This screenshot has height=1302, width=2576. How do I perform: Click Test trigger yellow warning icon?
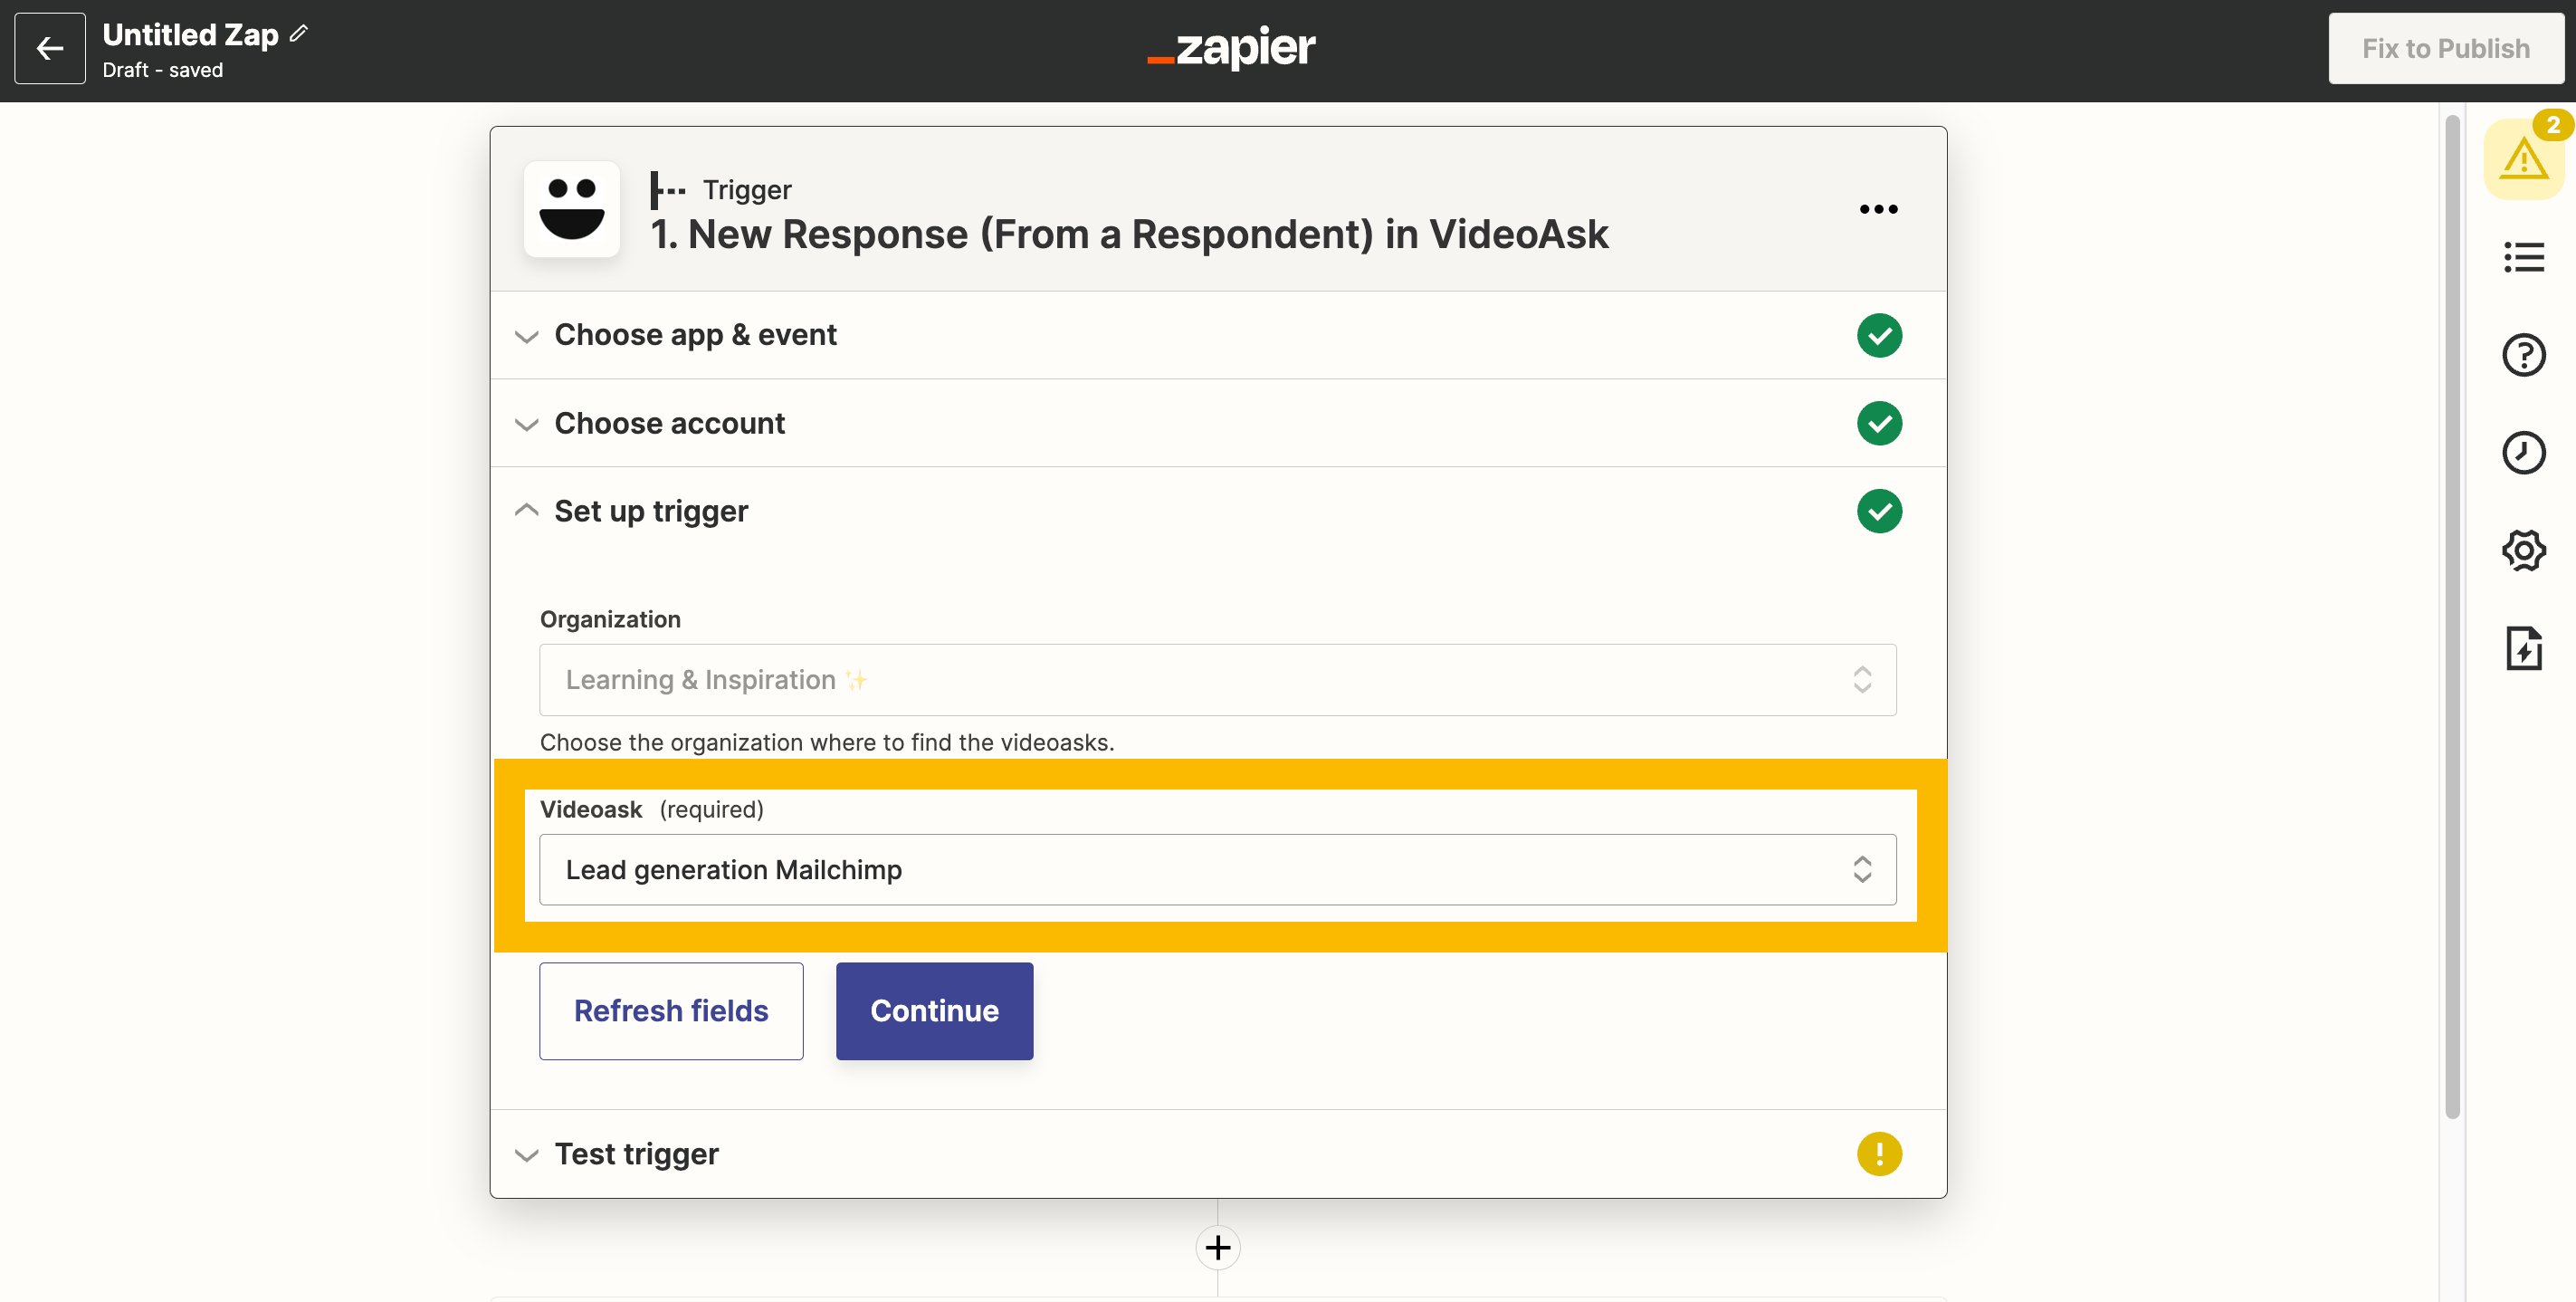click(x=1879, y=1154)
